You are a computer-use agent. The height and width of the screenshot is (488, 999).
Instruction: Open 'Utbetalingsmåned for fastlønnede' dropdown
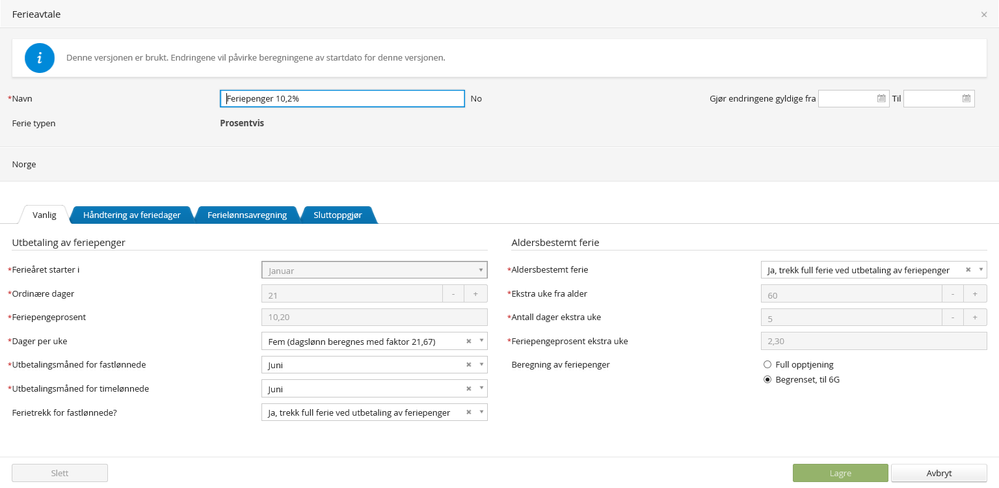coord(481,365)
